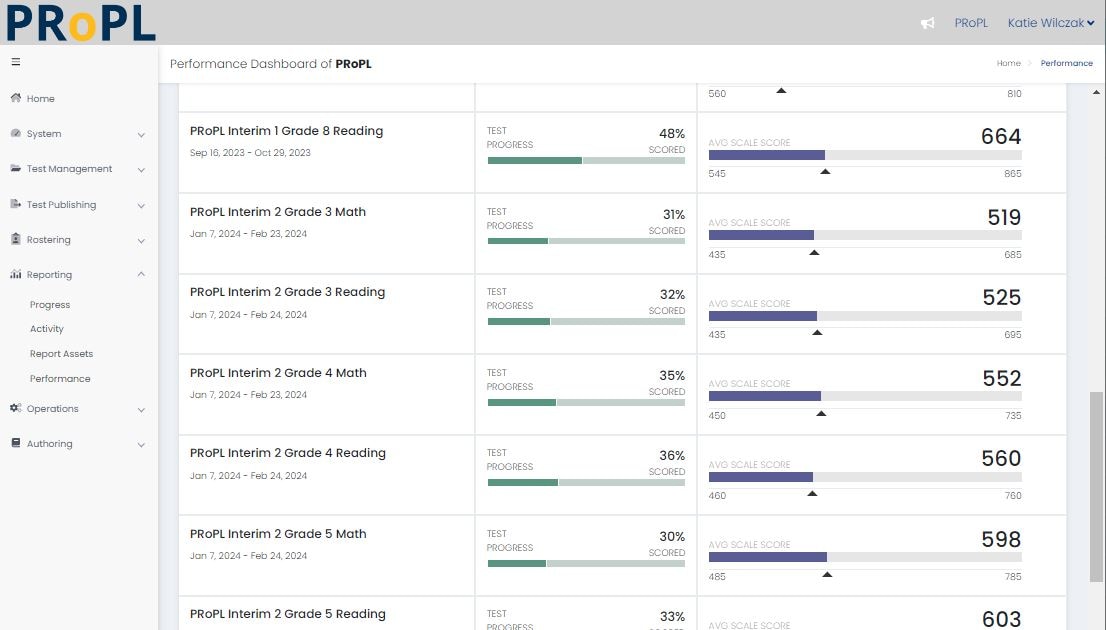Viewport: 1106px width, 630px height.
Task: Select Progress under Reporting
Action: pos(50,305)
